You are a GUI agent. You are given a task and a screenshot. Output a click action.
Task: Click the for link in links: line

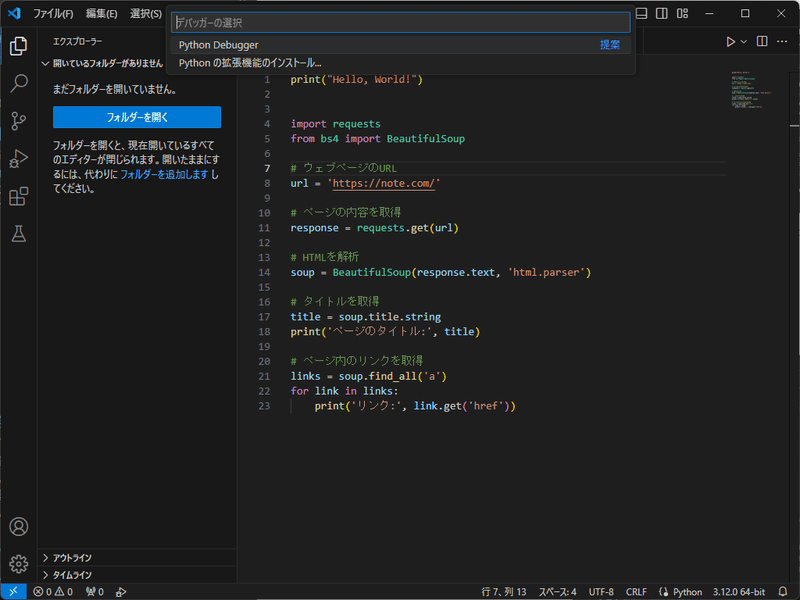pos(344,391)
